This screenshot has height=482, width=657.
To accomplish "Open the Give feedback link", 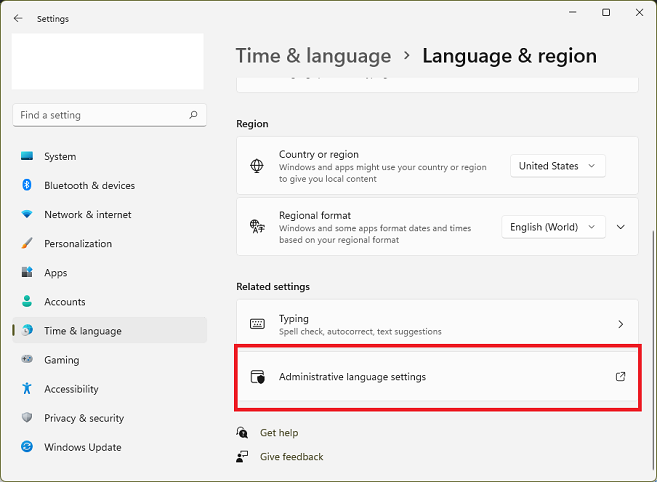I will coord(291,456).
